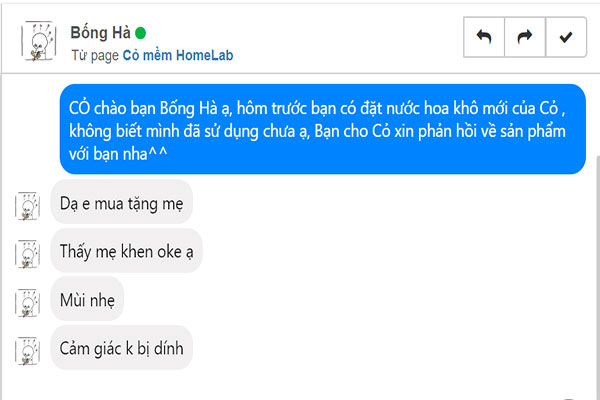Click the 'Thấy mẹ khen oke ạ' message
Screen dimensions: 600x400
pyautogui.click(x=126, y=251)
